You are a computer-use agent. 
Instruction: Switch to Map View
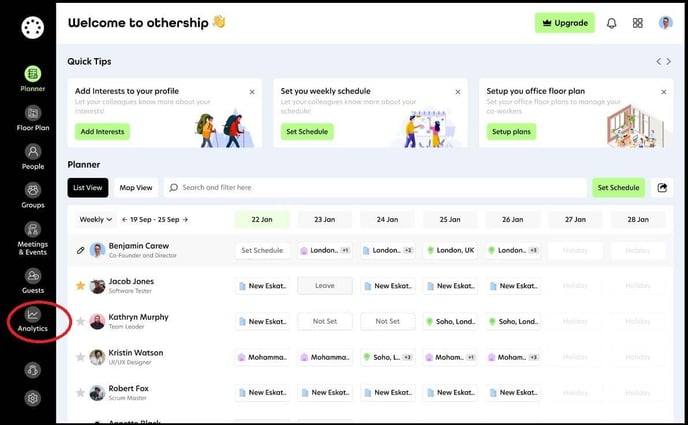[x=136, y=188]
